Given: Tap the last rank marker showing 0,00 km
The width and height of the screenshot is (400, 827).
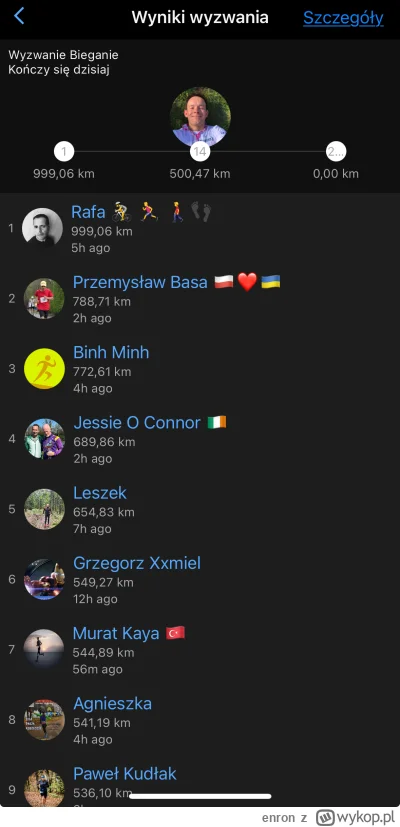Looking at the screenshot, I should coord(336,152).
